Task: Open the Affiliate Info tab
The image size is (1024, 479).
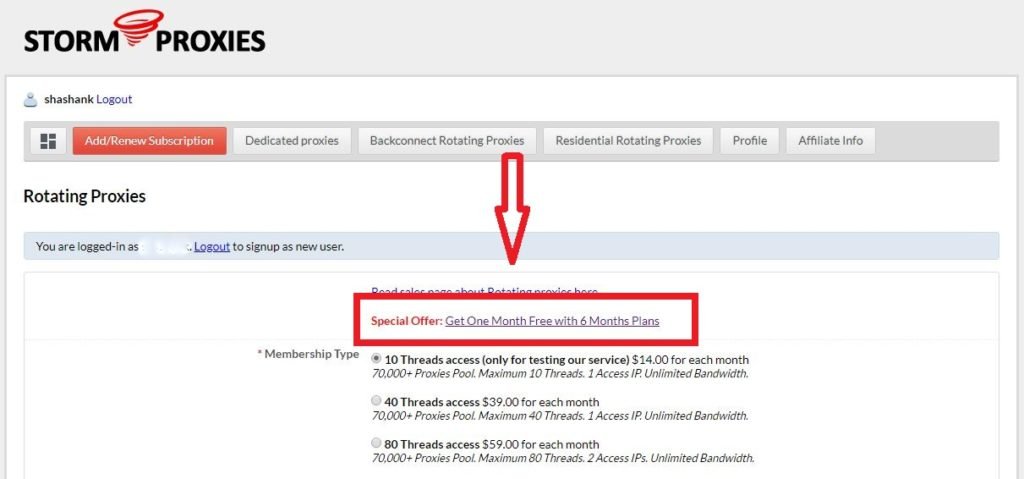Action: (831, 140)
